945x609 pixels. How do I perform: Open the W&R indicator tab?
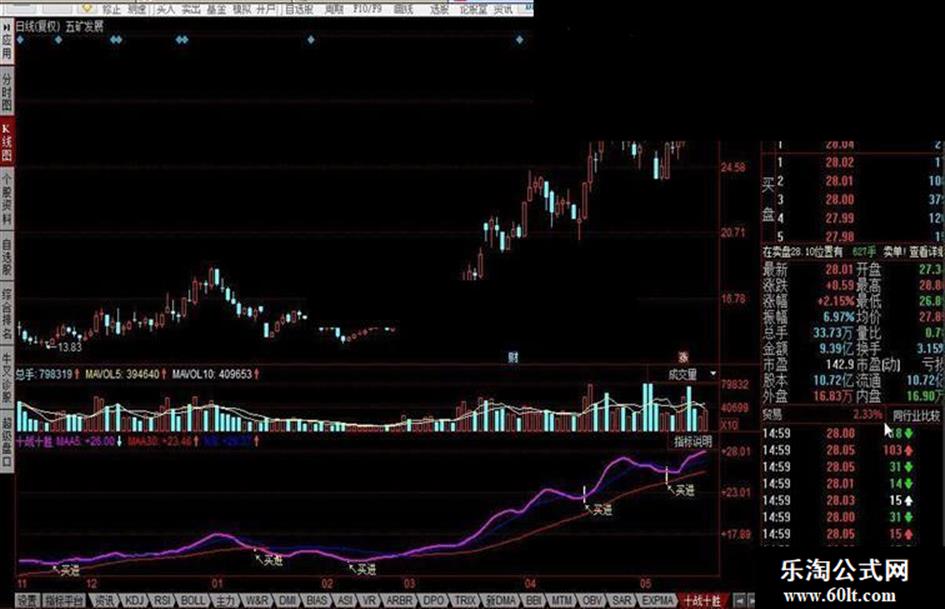click(256, 601)
